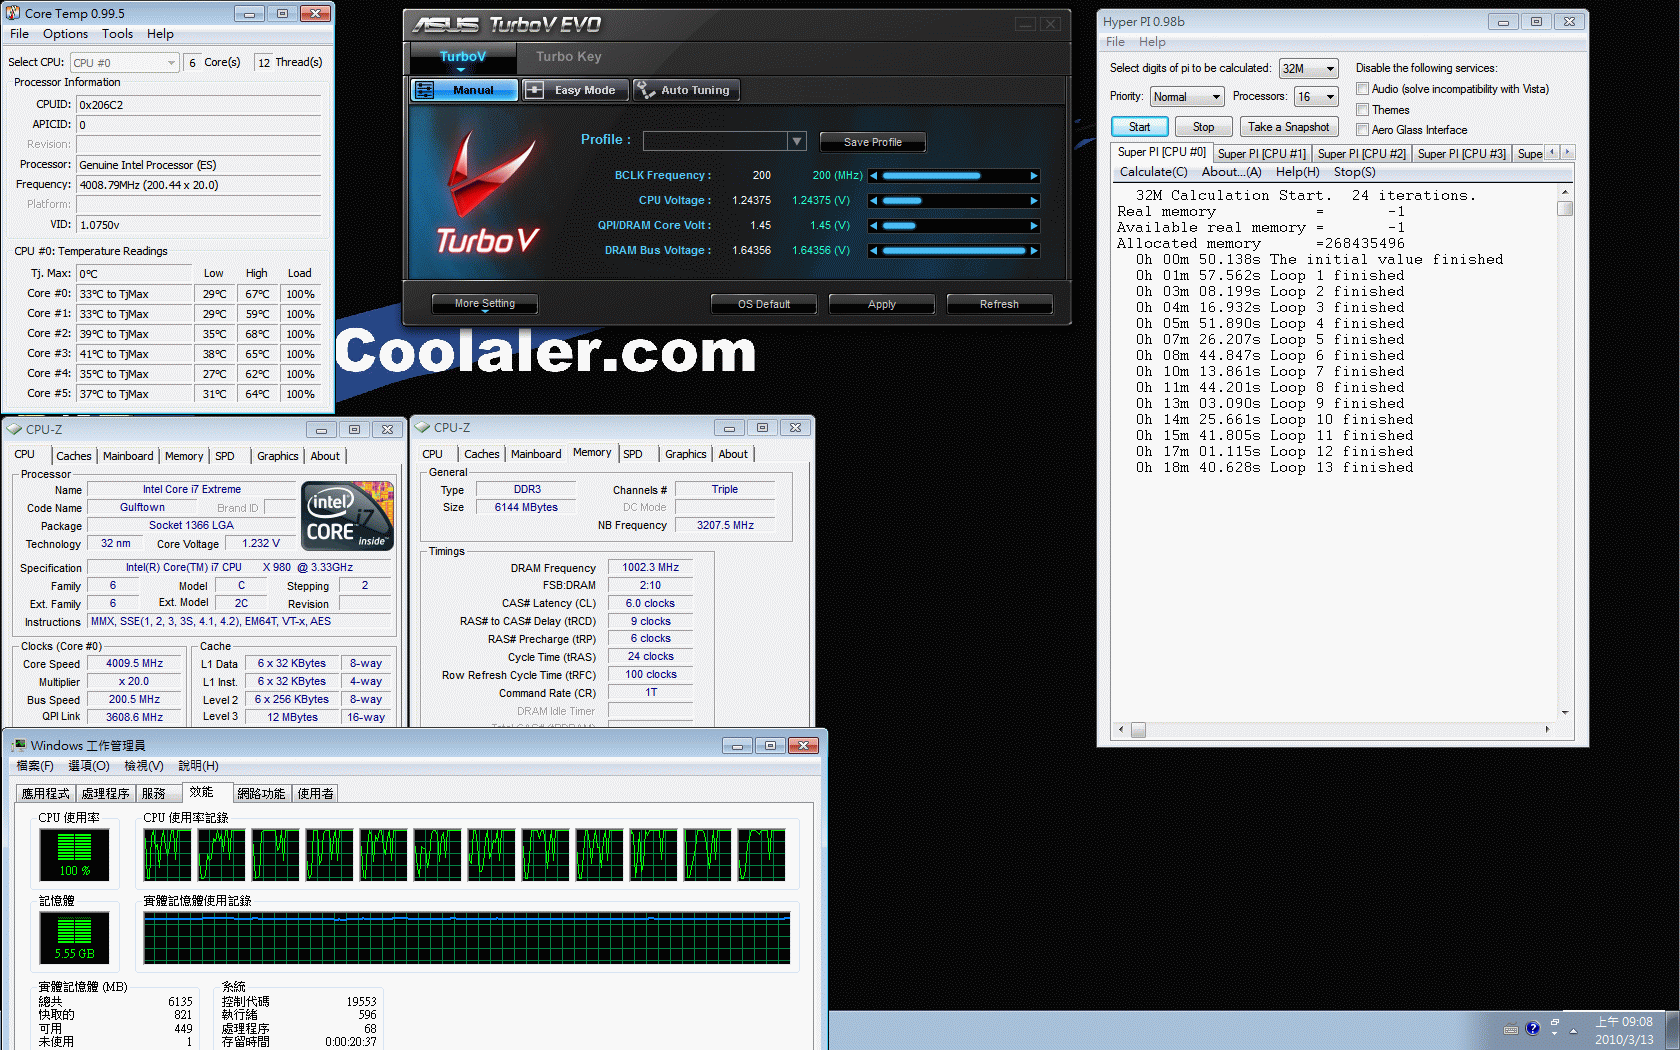
Task: Click the left arrow on QPI/DRAM Core Volt slider
Action: 874,226
